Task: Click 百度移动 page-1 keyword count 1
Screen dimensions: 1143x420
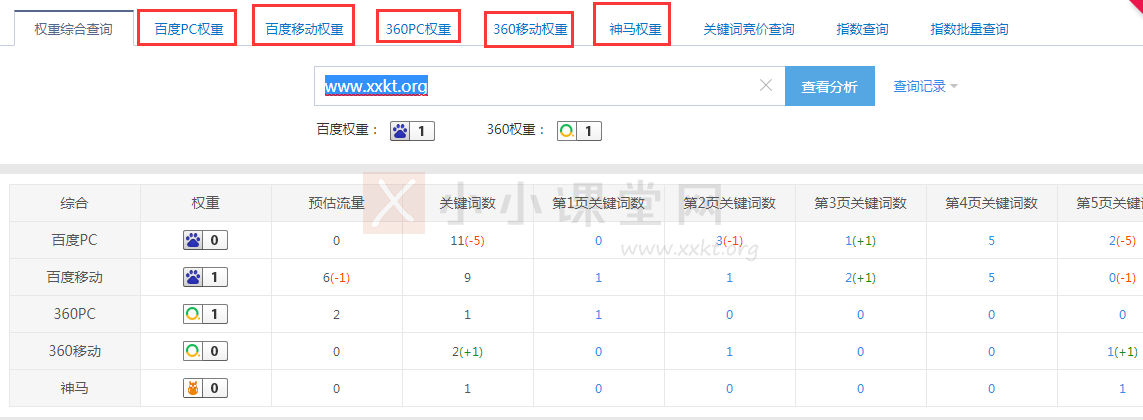Action: click(598, 278)
